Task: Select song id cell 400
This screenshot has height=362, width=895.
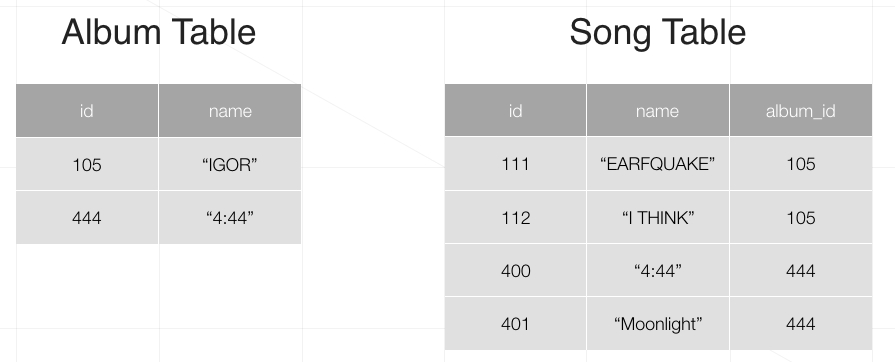Action: click(x=515, y=270)
